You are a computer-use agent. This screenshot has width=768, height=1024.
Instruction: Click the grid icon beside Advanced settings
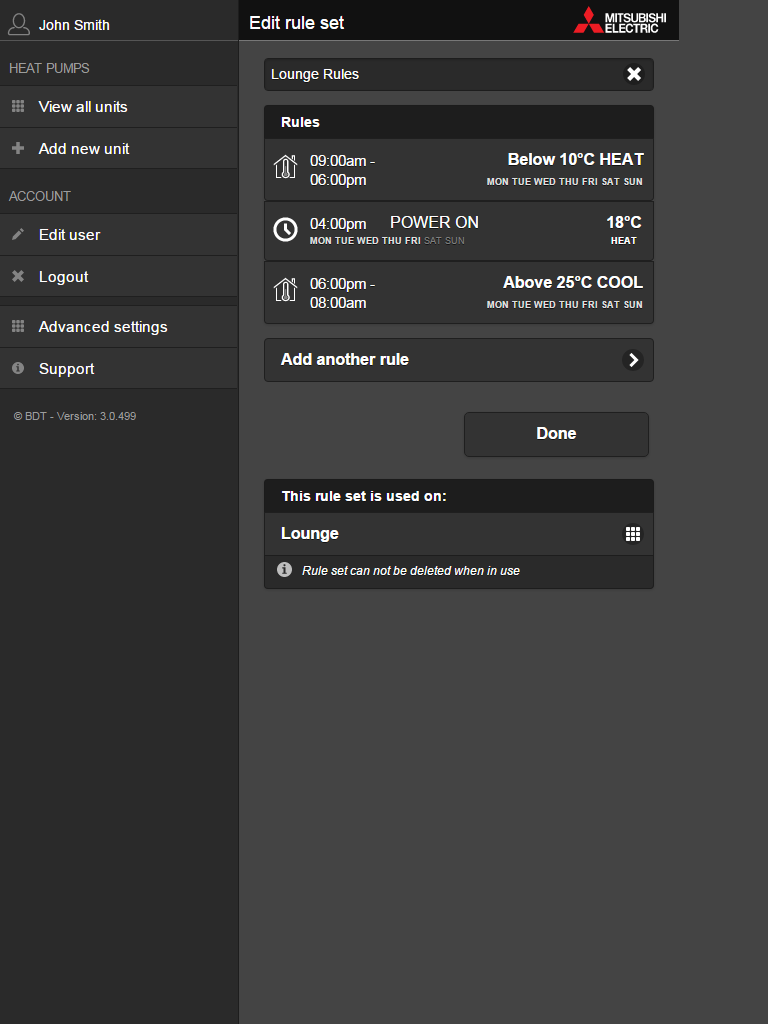click(18, 326)
